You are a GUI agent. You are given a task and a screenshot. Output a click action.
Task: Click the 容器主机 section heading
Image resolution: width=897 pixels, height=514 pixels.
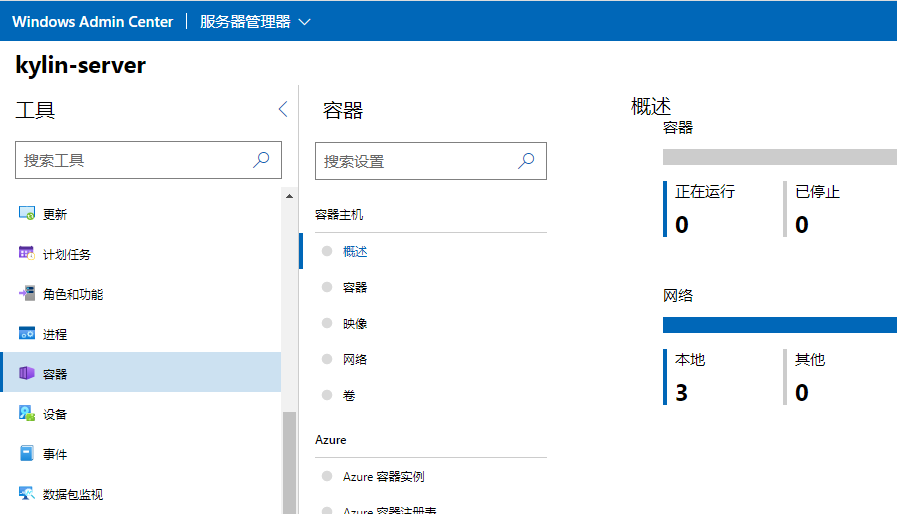(x=339, y=215)
